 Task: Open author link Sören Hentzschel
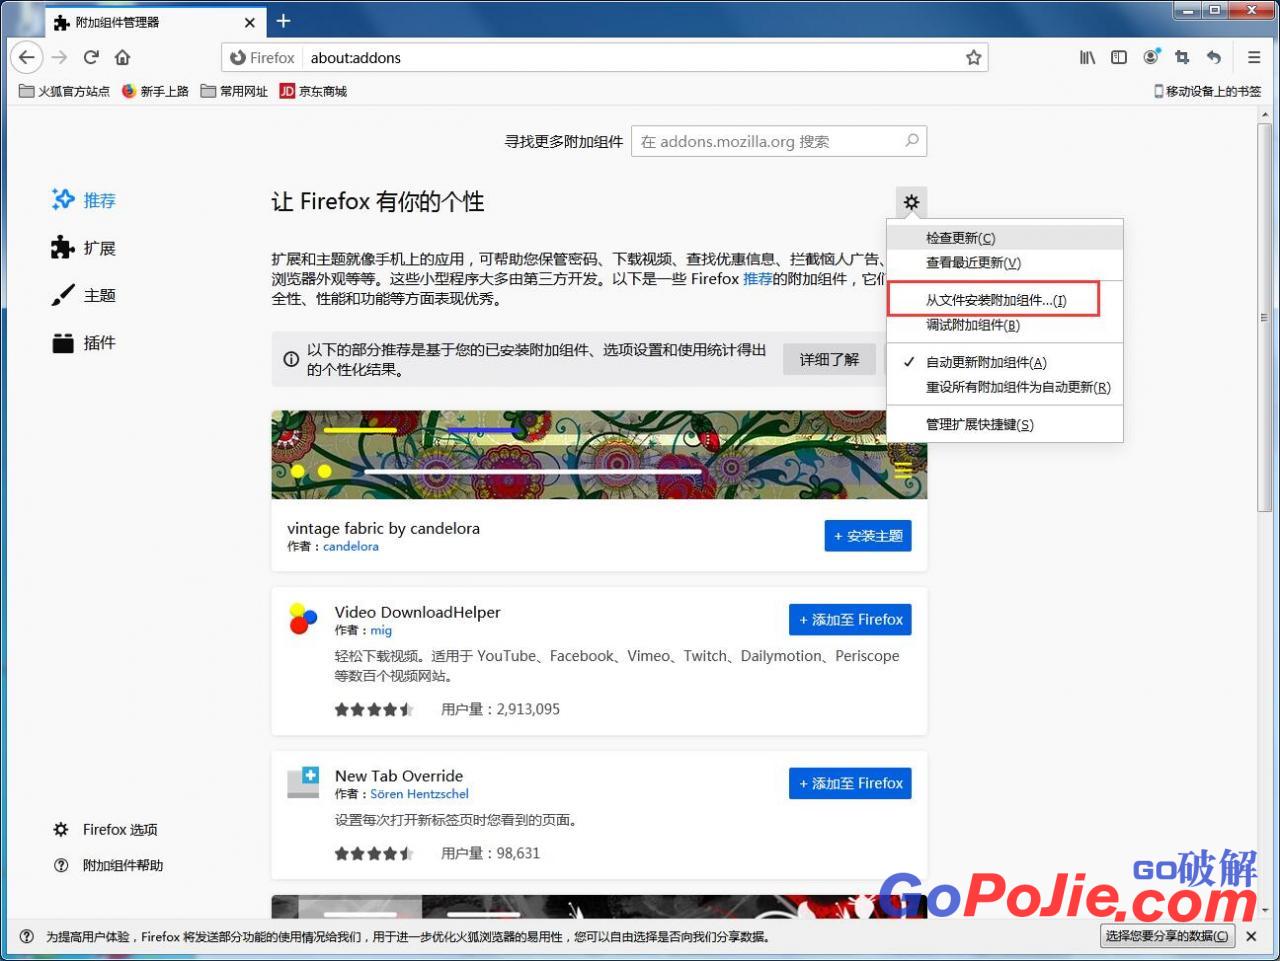pos(419,794)
